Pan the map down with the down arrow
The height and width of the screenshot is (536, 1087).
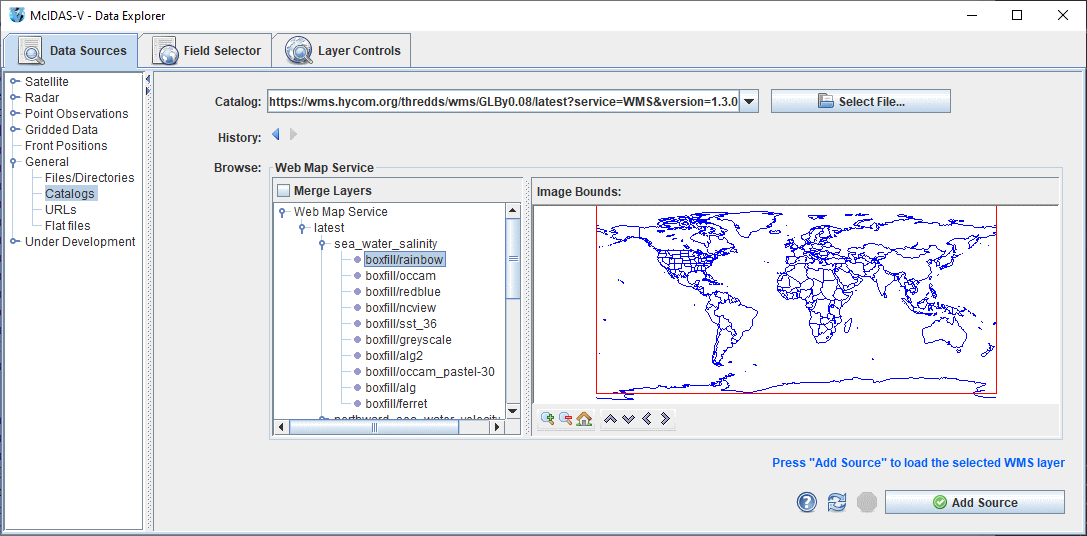[629, 419]
